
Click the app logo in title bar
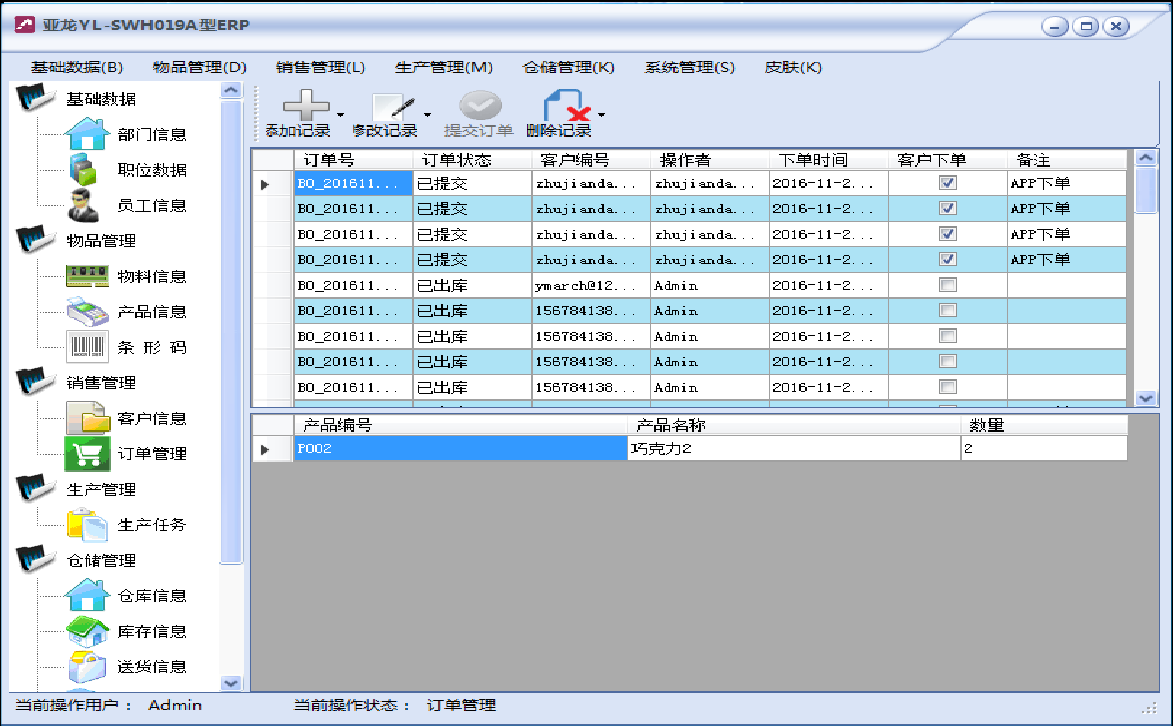click(x=25, y=25)
